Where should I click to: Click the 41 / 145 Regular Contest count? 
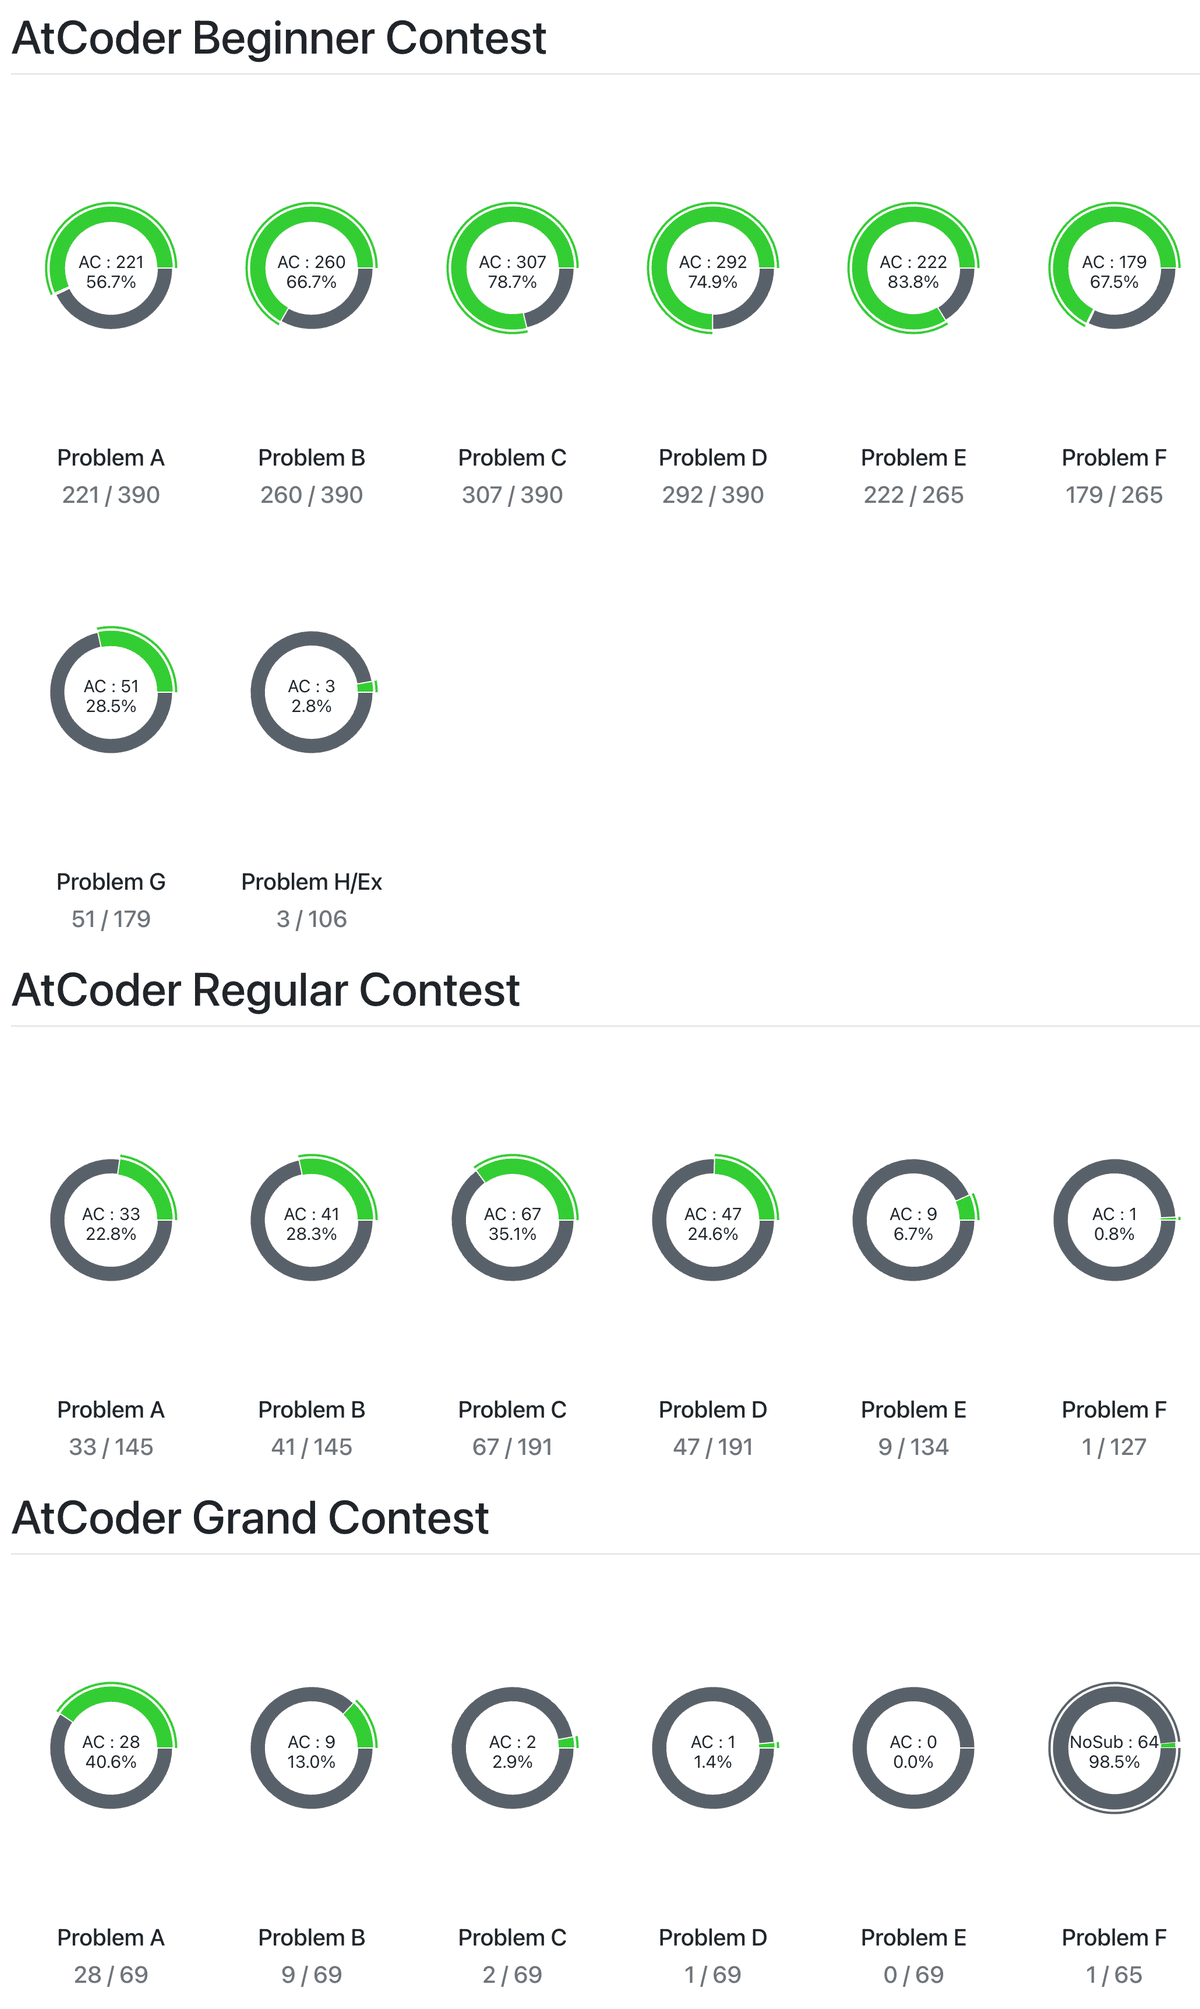pos(312,1447)
